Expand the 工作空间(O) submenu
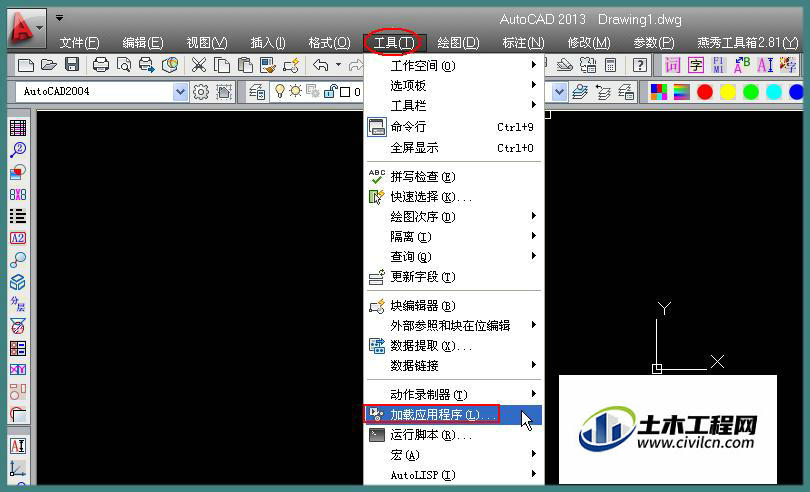 [x=454, y=66]
